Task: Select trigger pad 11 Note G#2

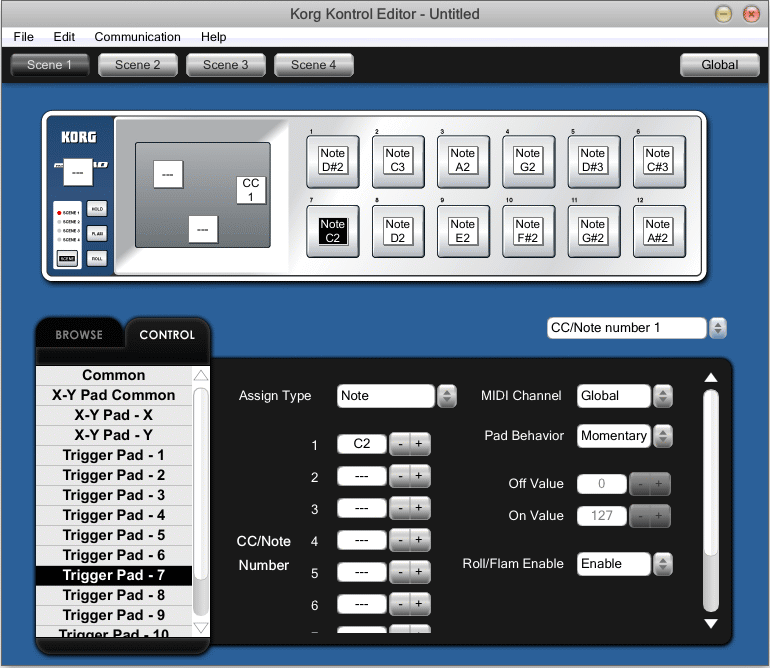Action: tap(594, 231)
